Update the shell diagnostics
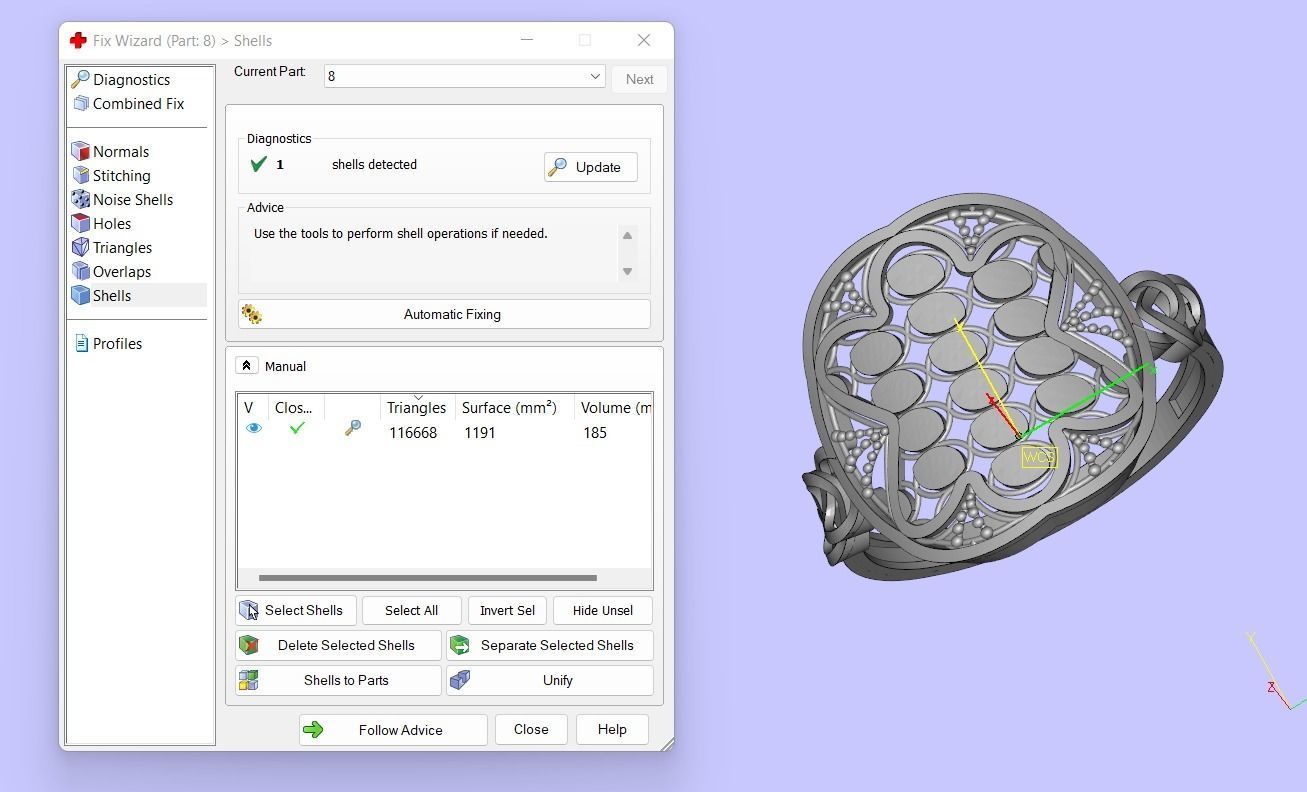Viewport: 1307px width, 792px height. (x=591, y=167)
